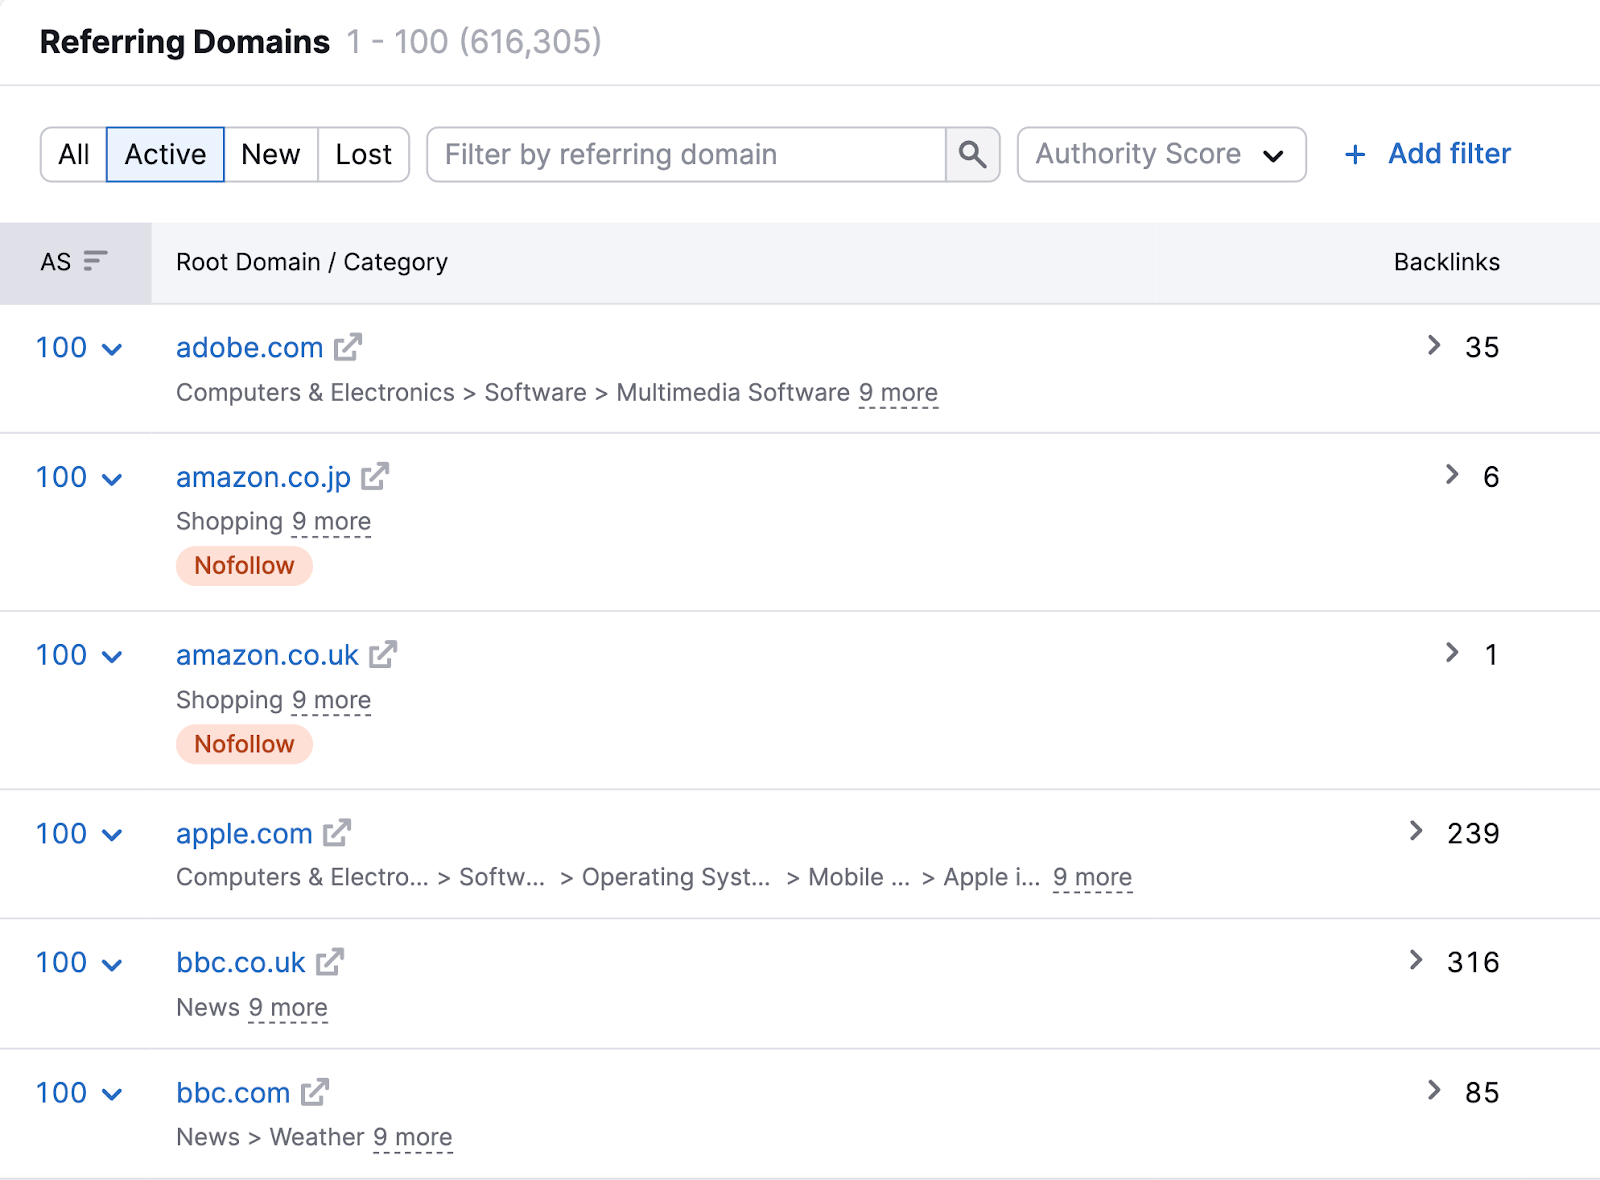The height and width of the screenshot is (1180, 1600).
Task: Click the external link icon beside amazon.co.jp
Action: click(x=375, y=477)
